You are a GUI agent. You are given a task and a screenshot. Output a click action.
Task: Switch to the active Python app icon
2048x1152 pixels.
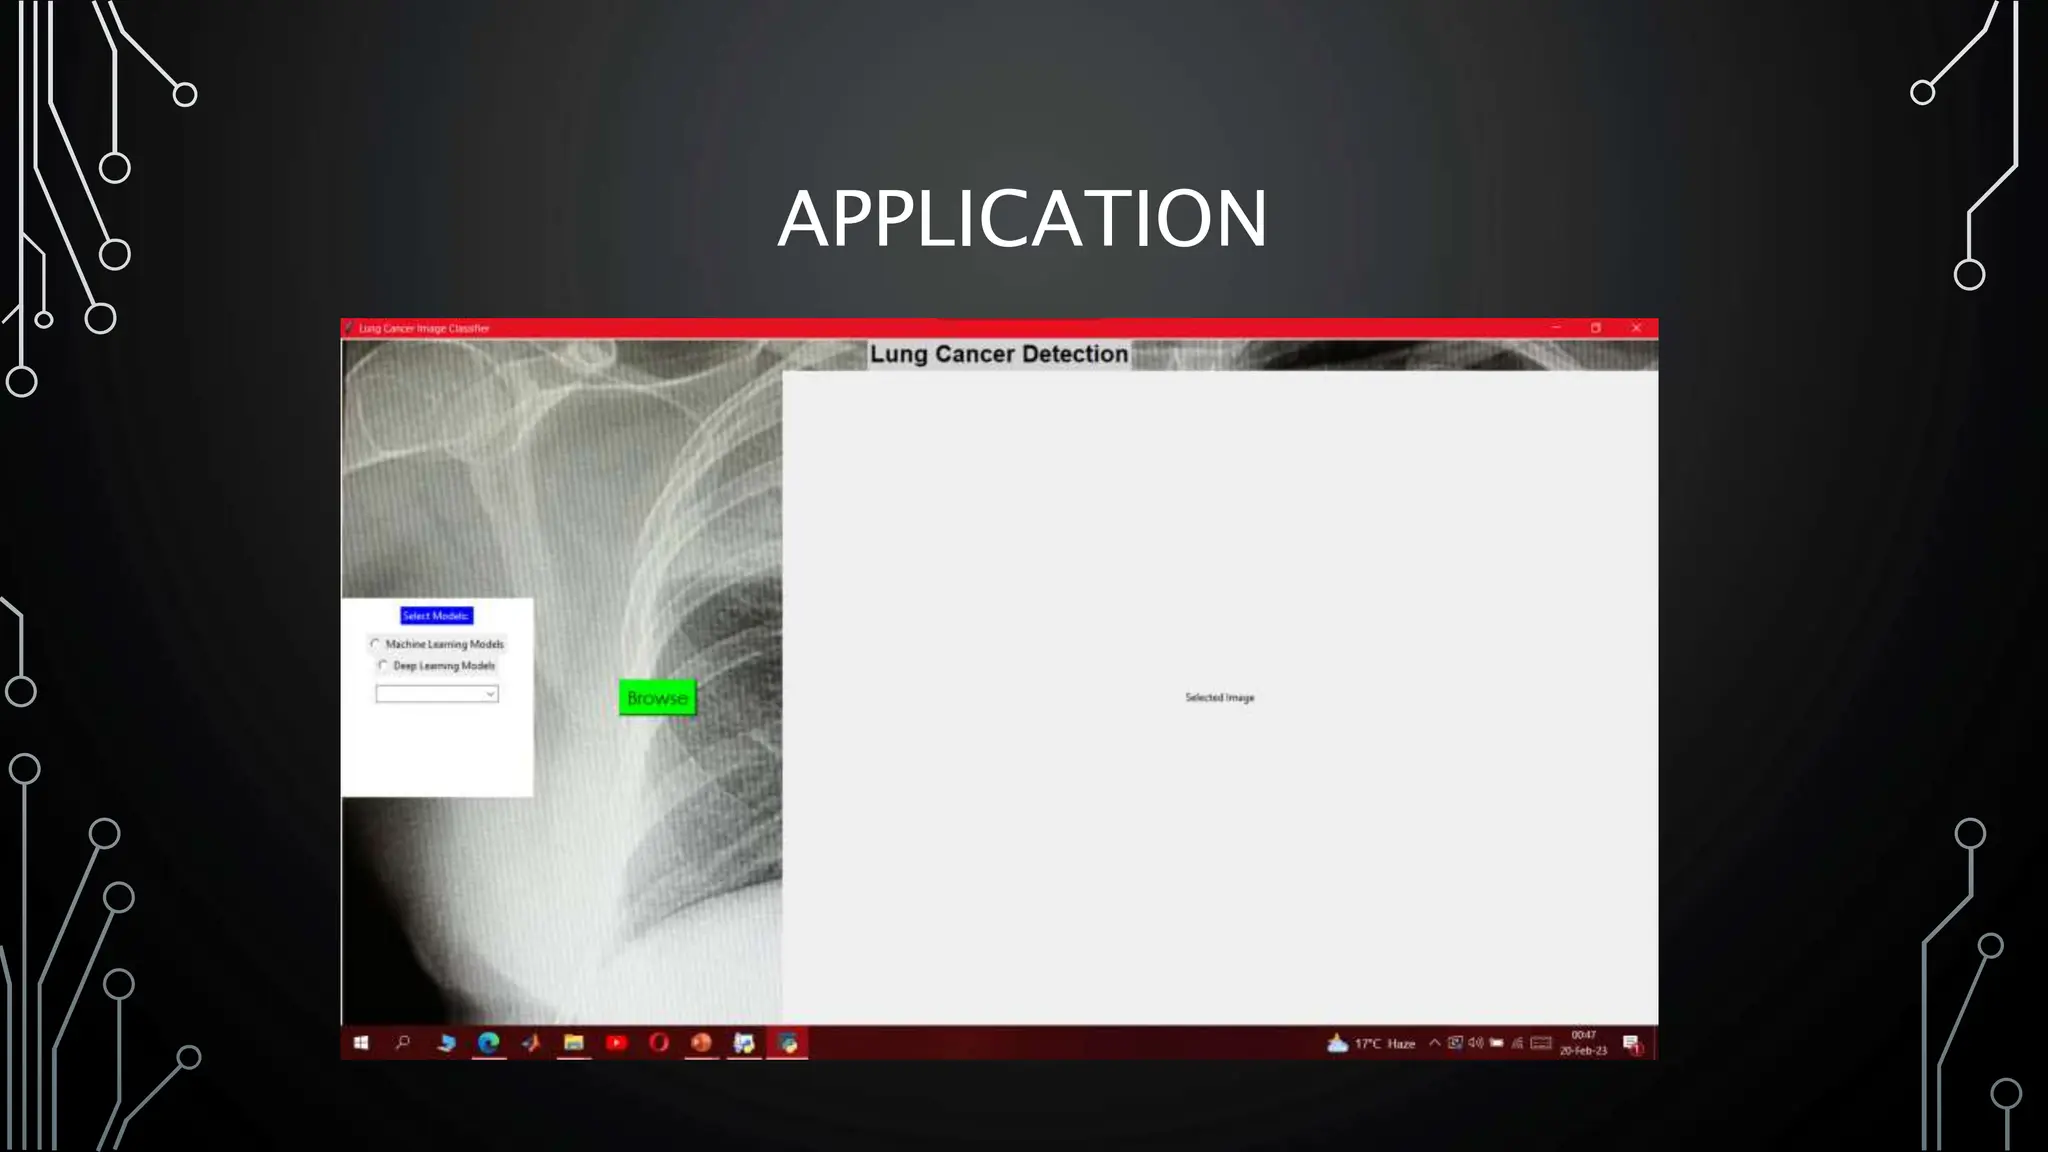coord(788,1043)
